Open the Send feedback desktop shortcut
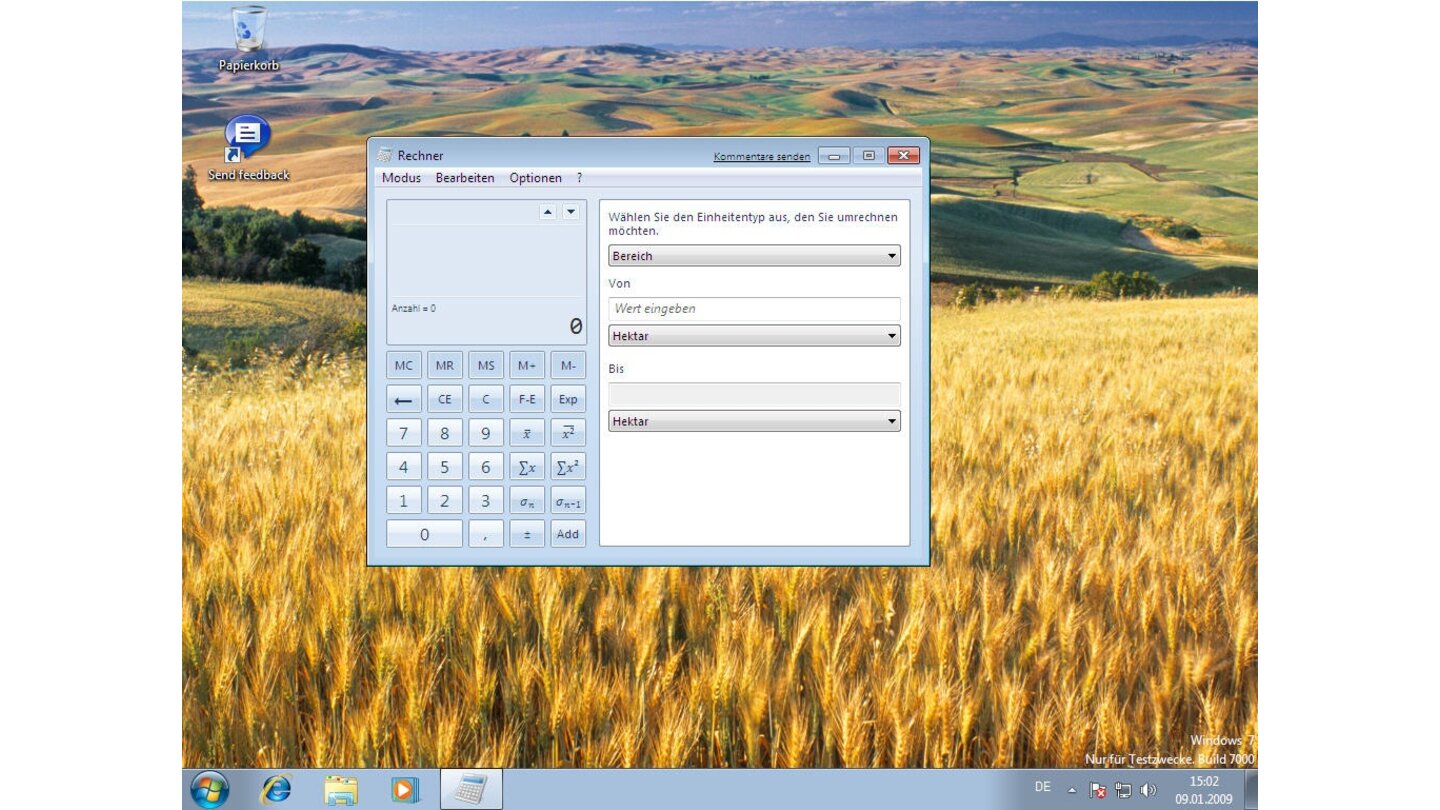1440x810 pixels. click(248, 148)
